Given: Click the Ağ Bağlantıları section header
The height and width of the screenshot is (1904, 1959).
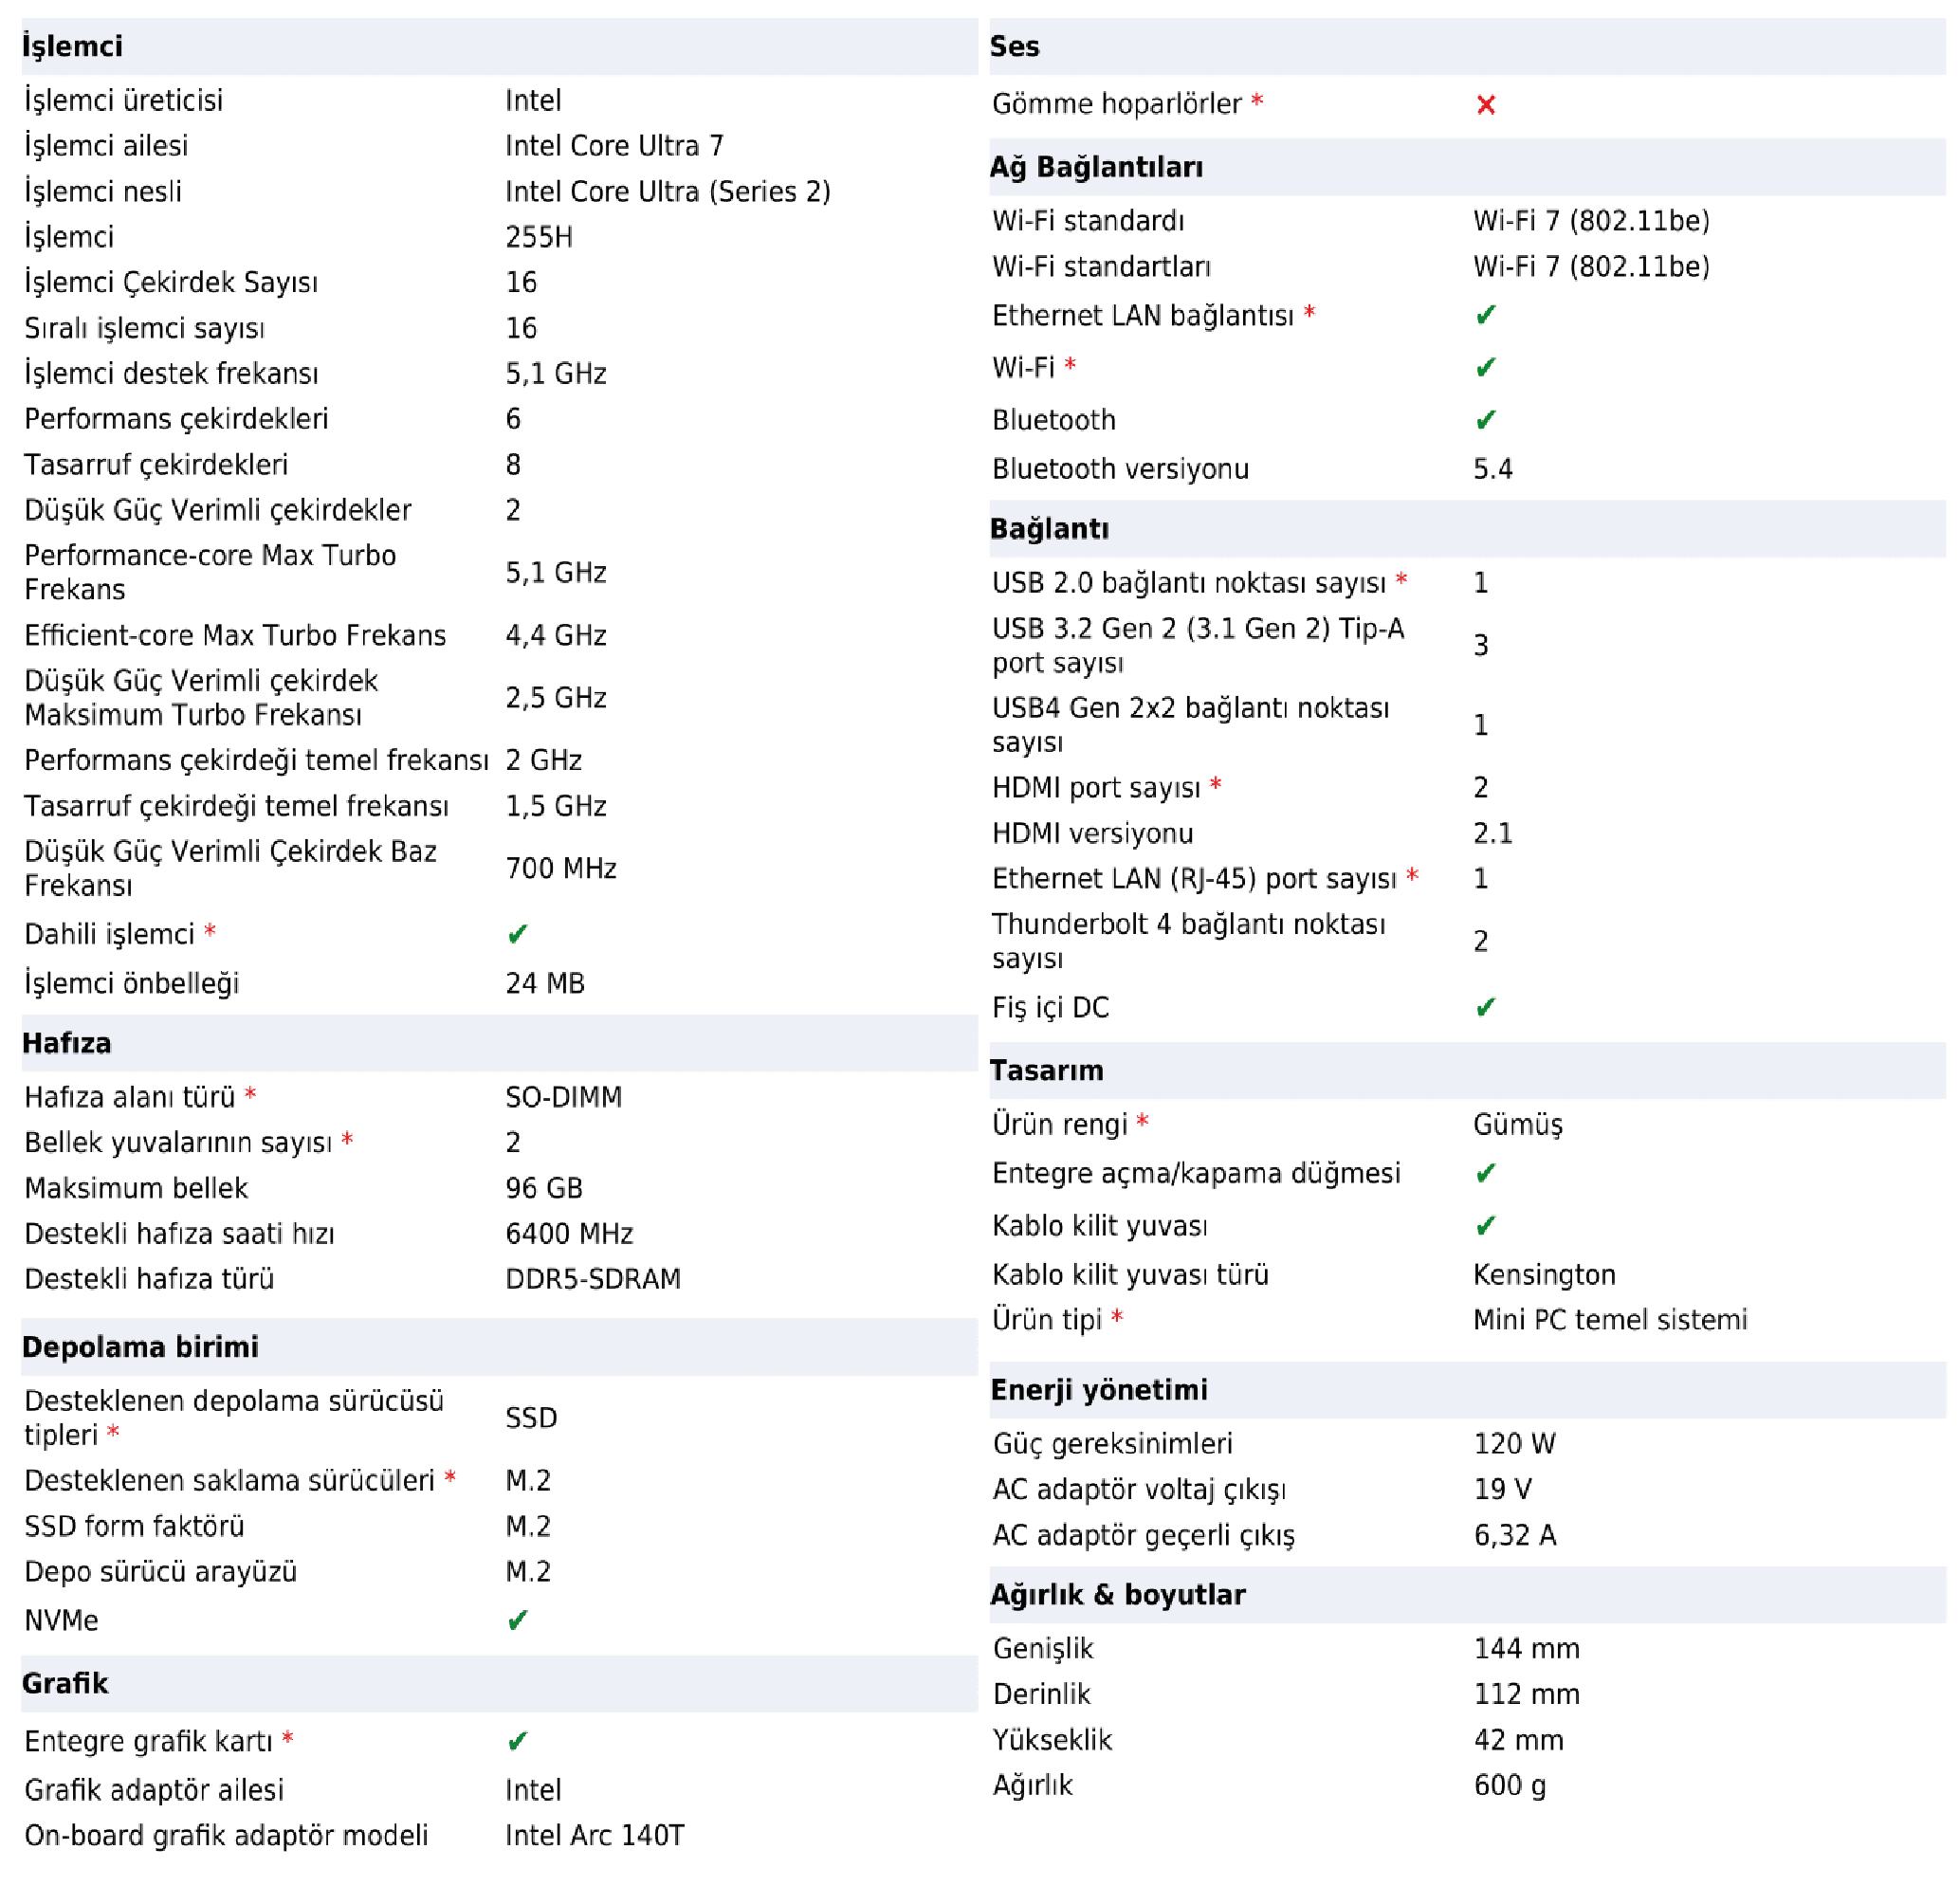Looking at the screenshot, I should (x=1096, y=167).
